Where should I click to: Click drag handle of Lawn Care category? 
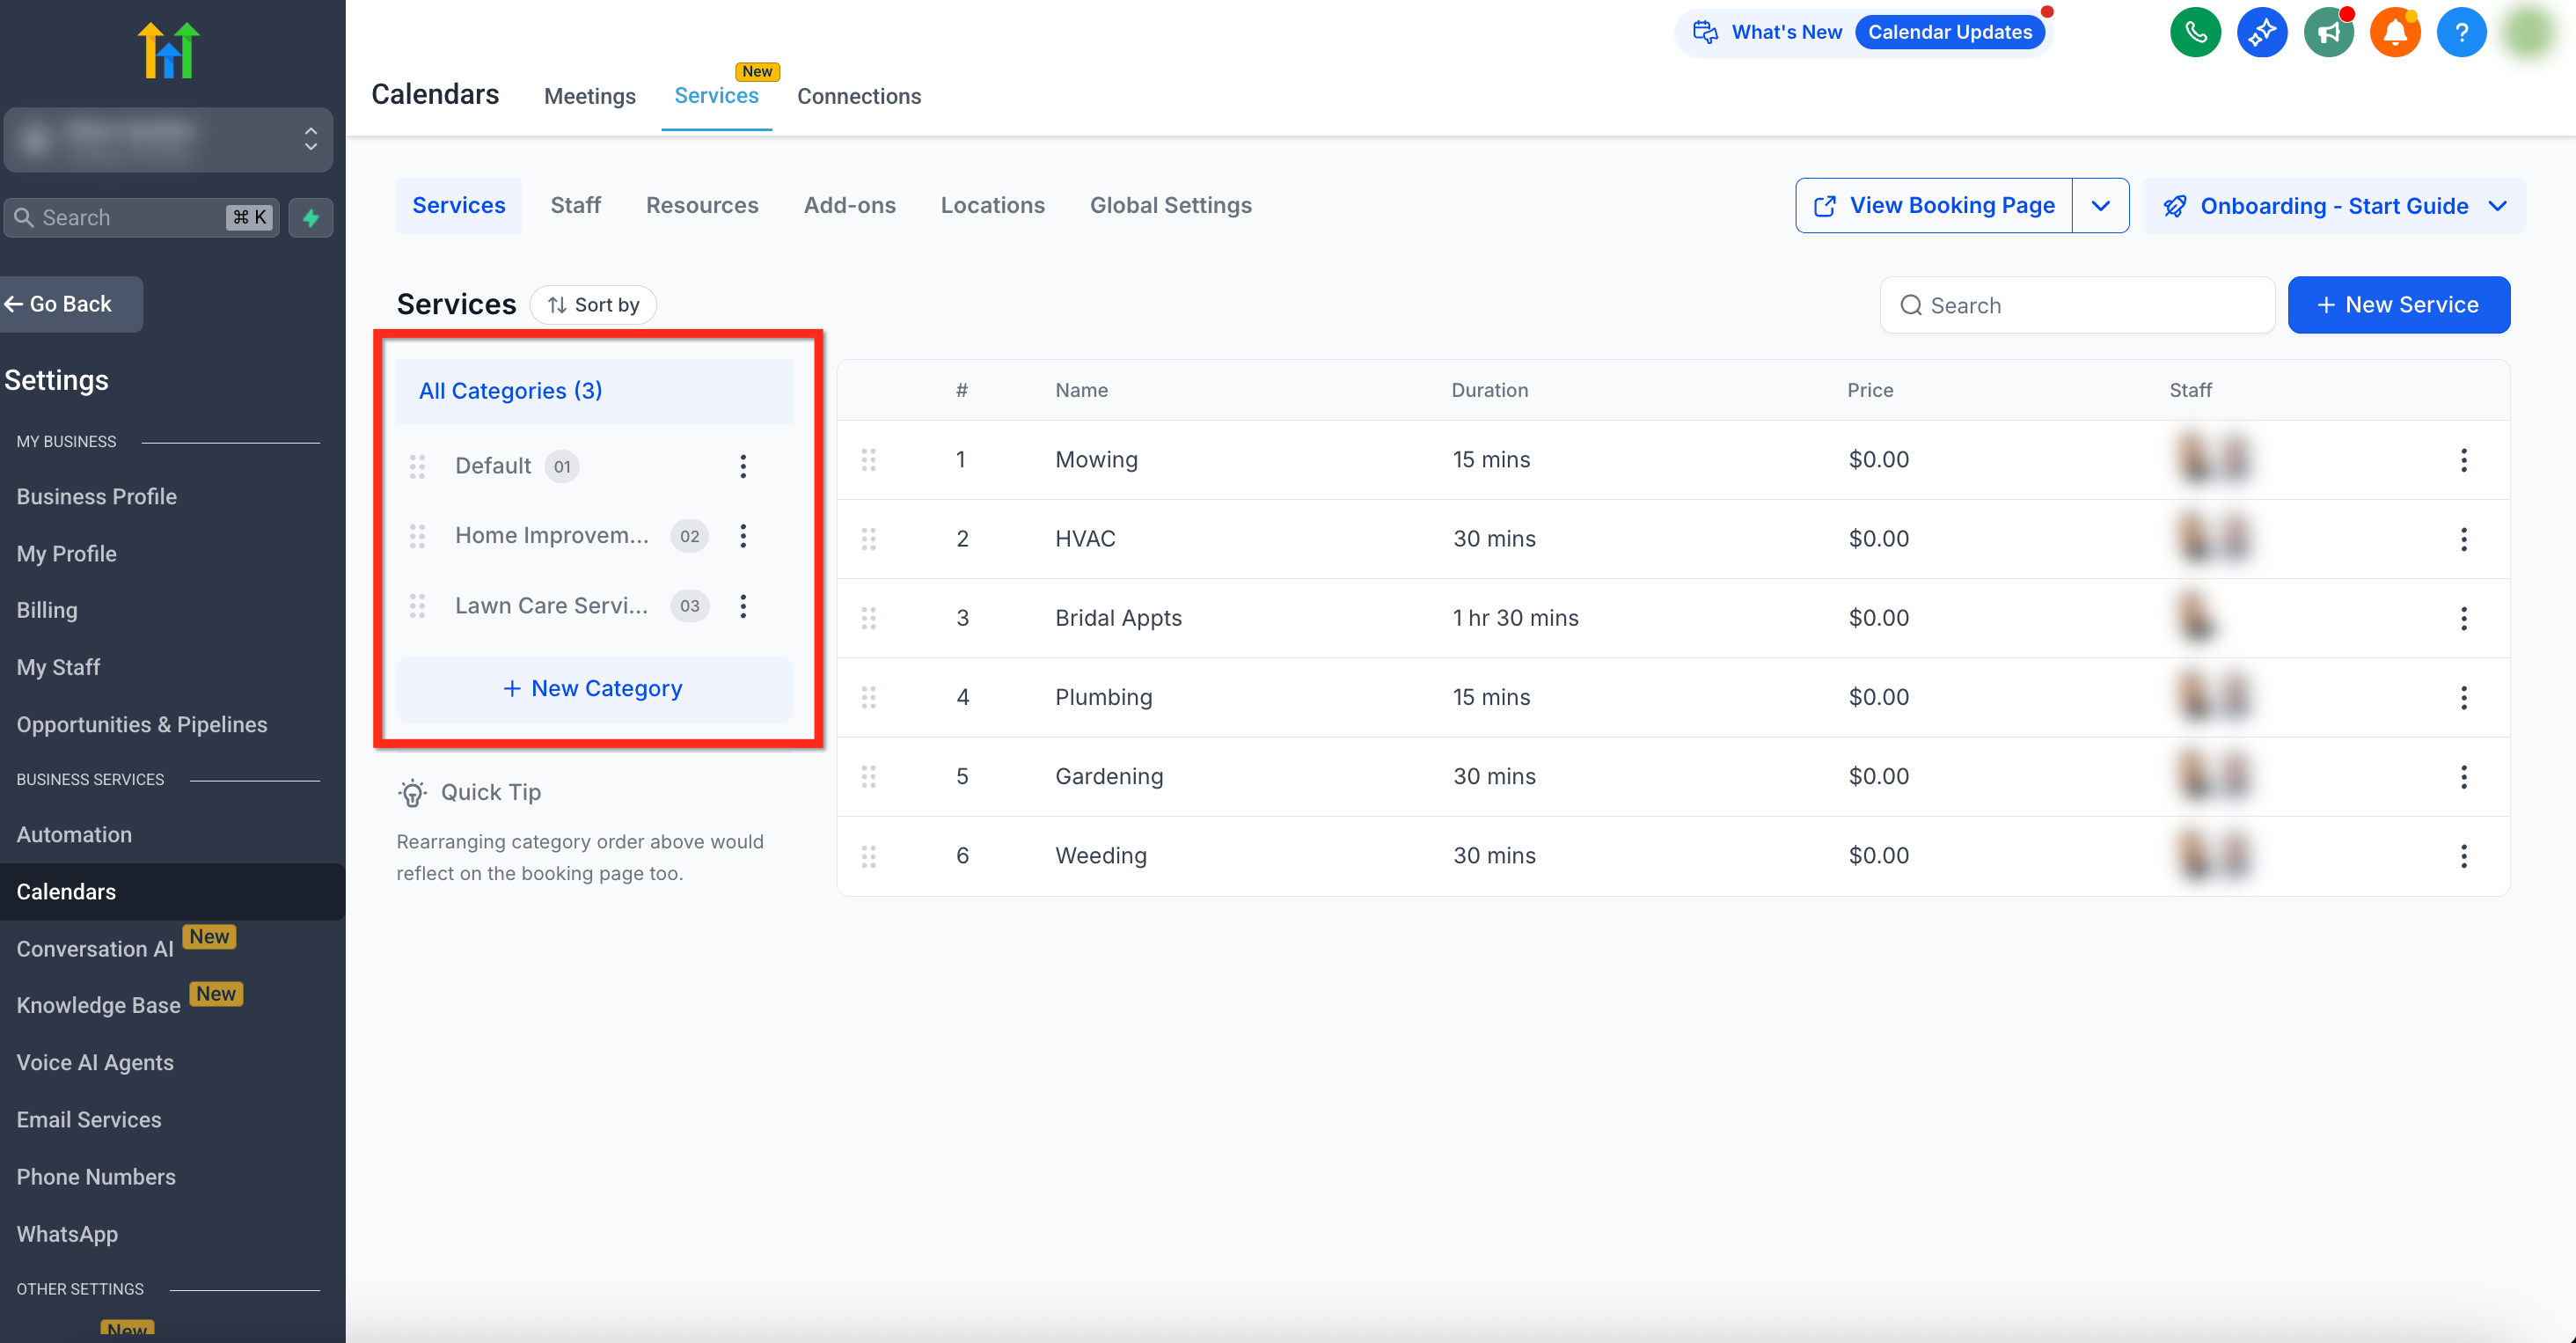point(418,606)
